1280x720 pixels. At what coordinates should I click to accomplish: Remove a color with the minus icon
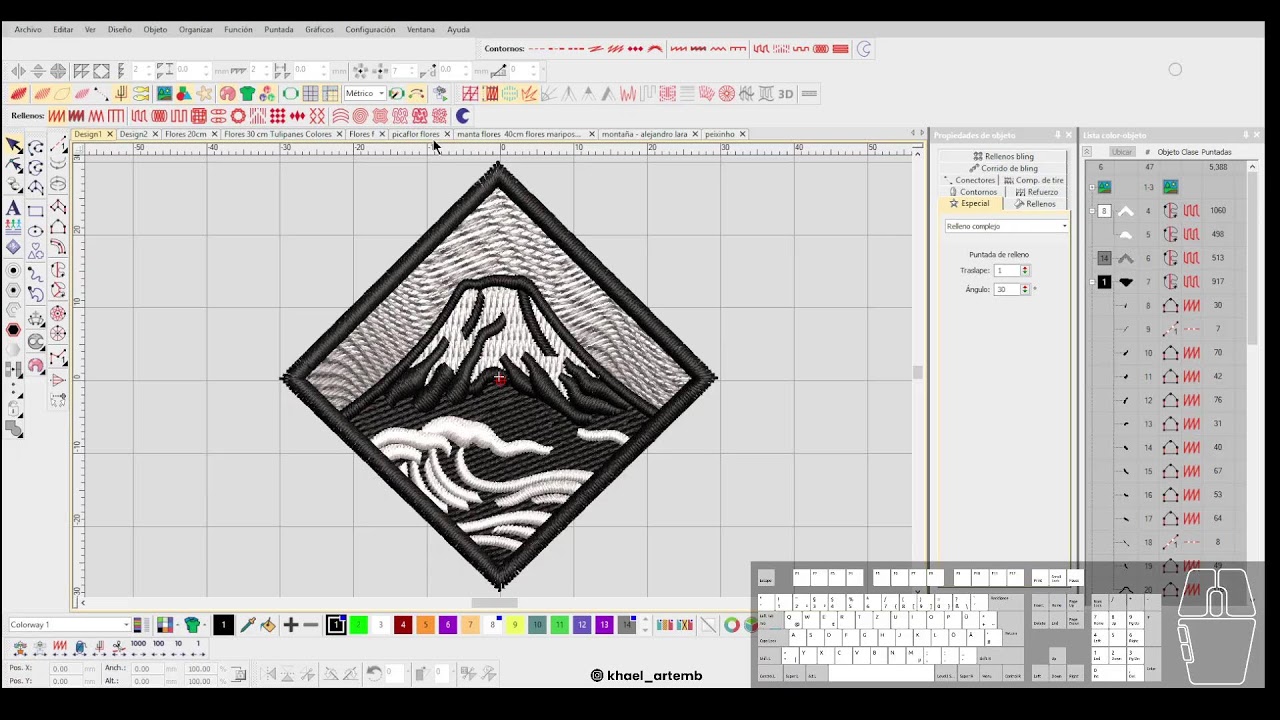click(x=311, y=625)
